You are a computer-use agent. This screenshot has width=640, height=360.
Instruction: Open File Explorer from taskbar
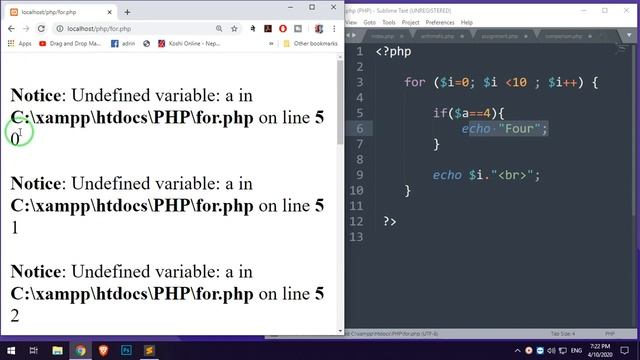pos(57,350)
